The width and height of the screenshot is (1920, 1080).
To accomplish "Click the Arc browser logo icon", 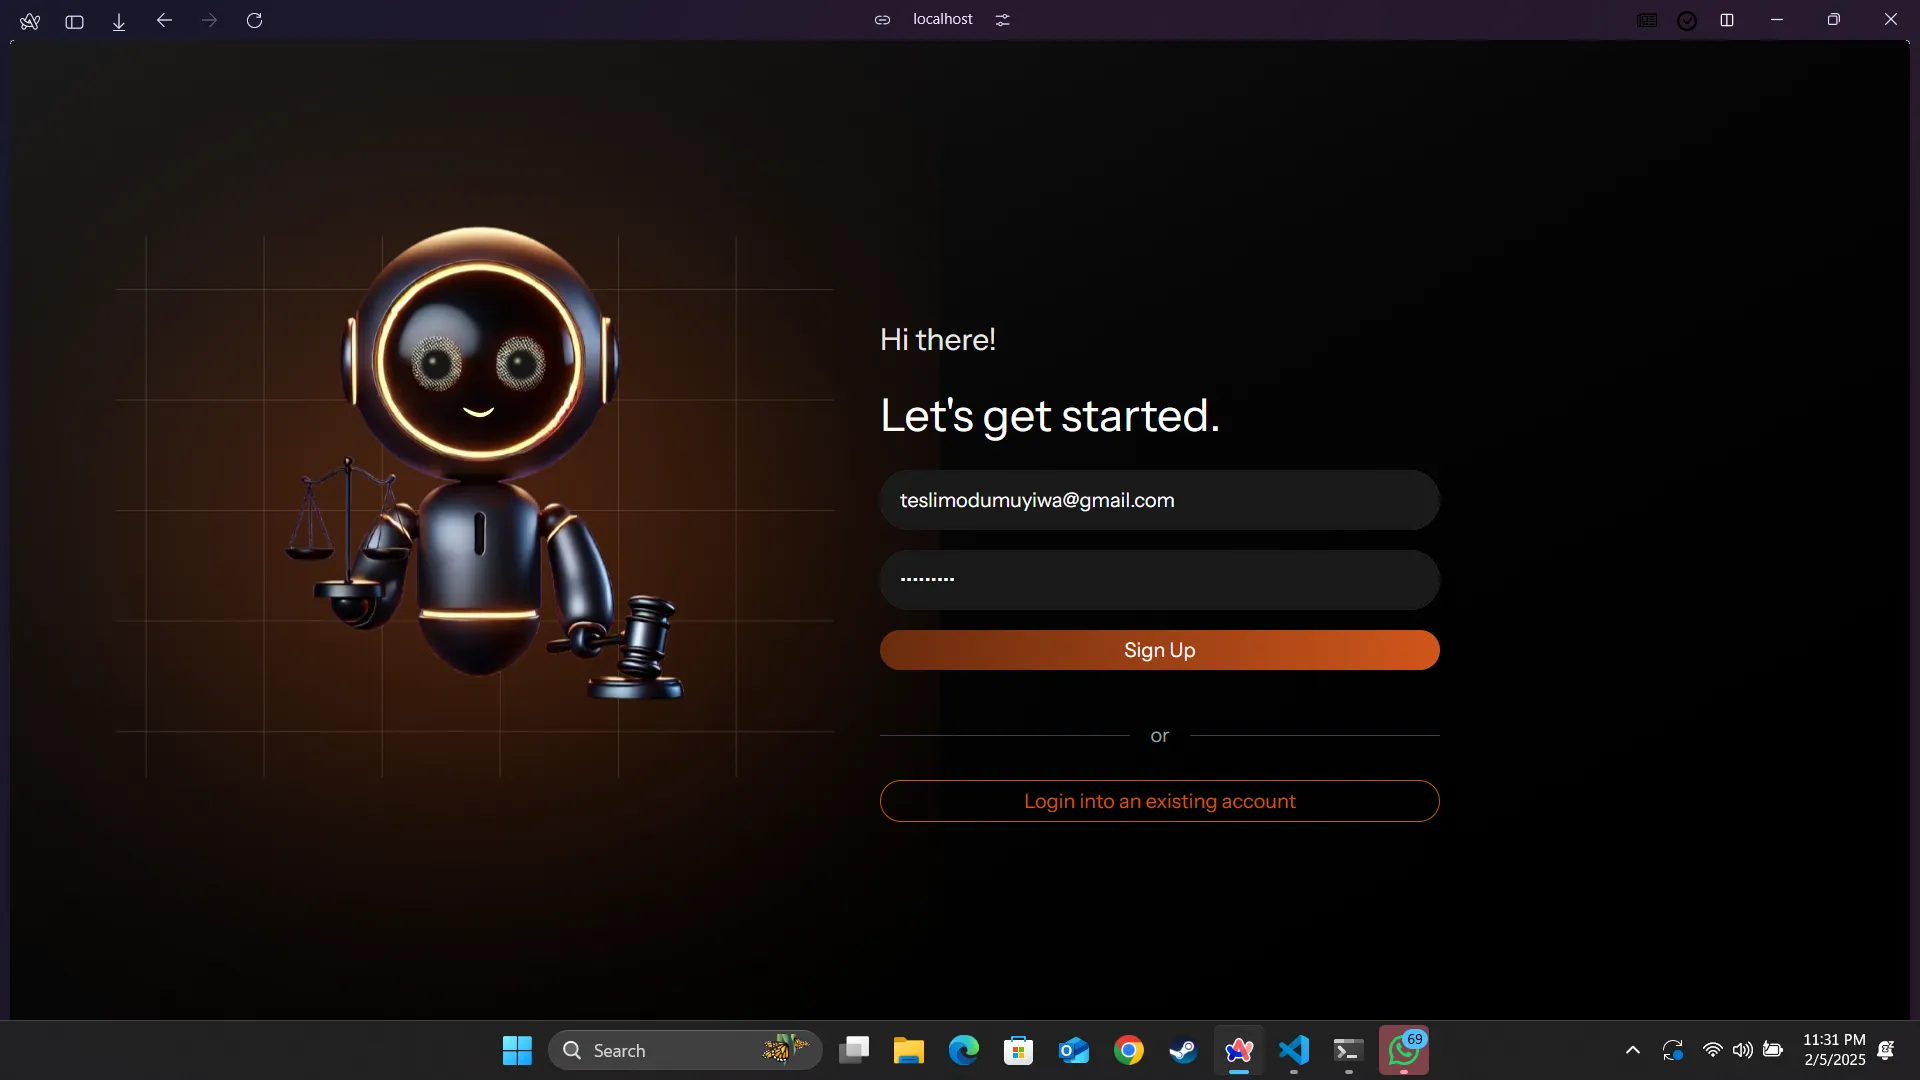I will tap(30, 21).
